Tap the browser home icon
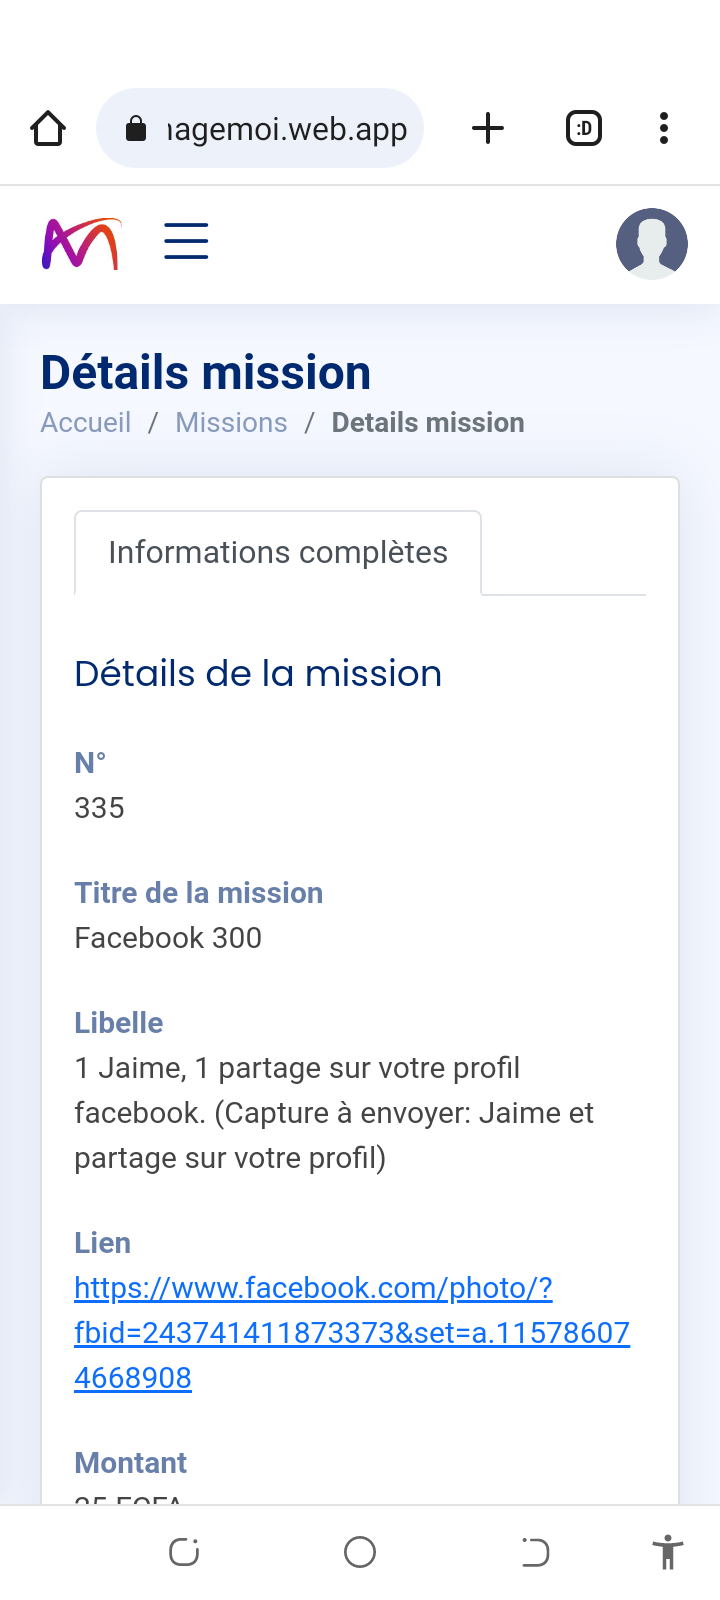 (48, 129)
